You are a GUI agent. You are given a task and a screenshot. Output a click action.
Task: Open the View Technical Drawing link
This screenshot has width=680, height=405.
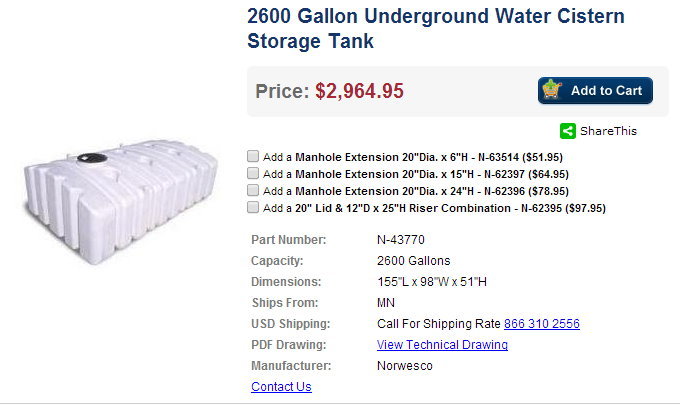(x=442, y=345)
